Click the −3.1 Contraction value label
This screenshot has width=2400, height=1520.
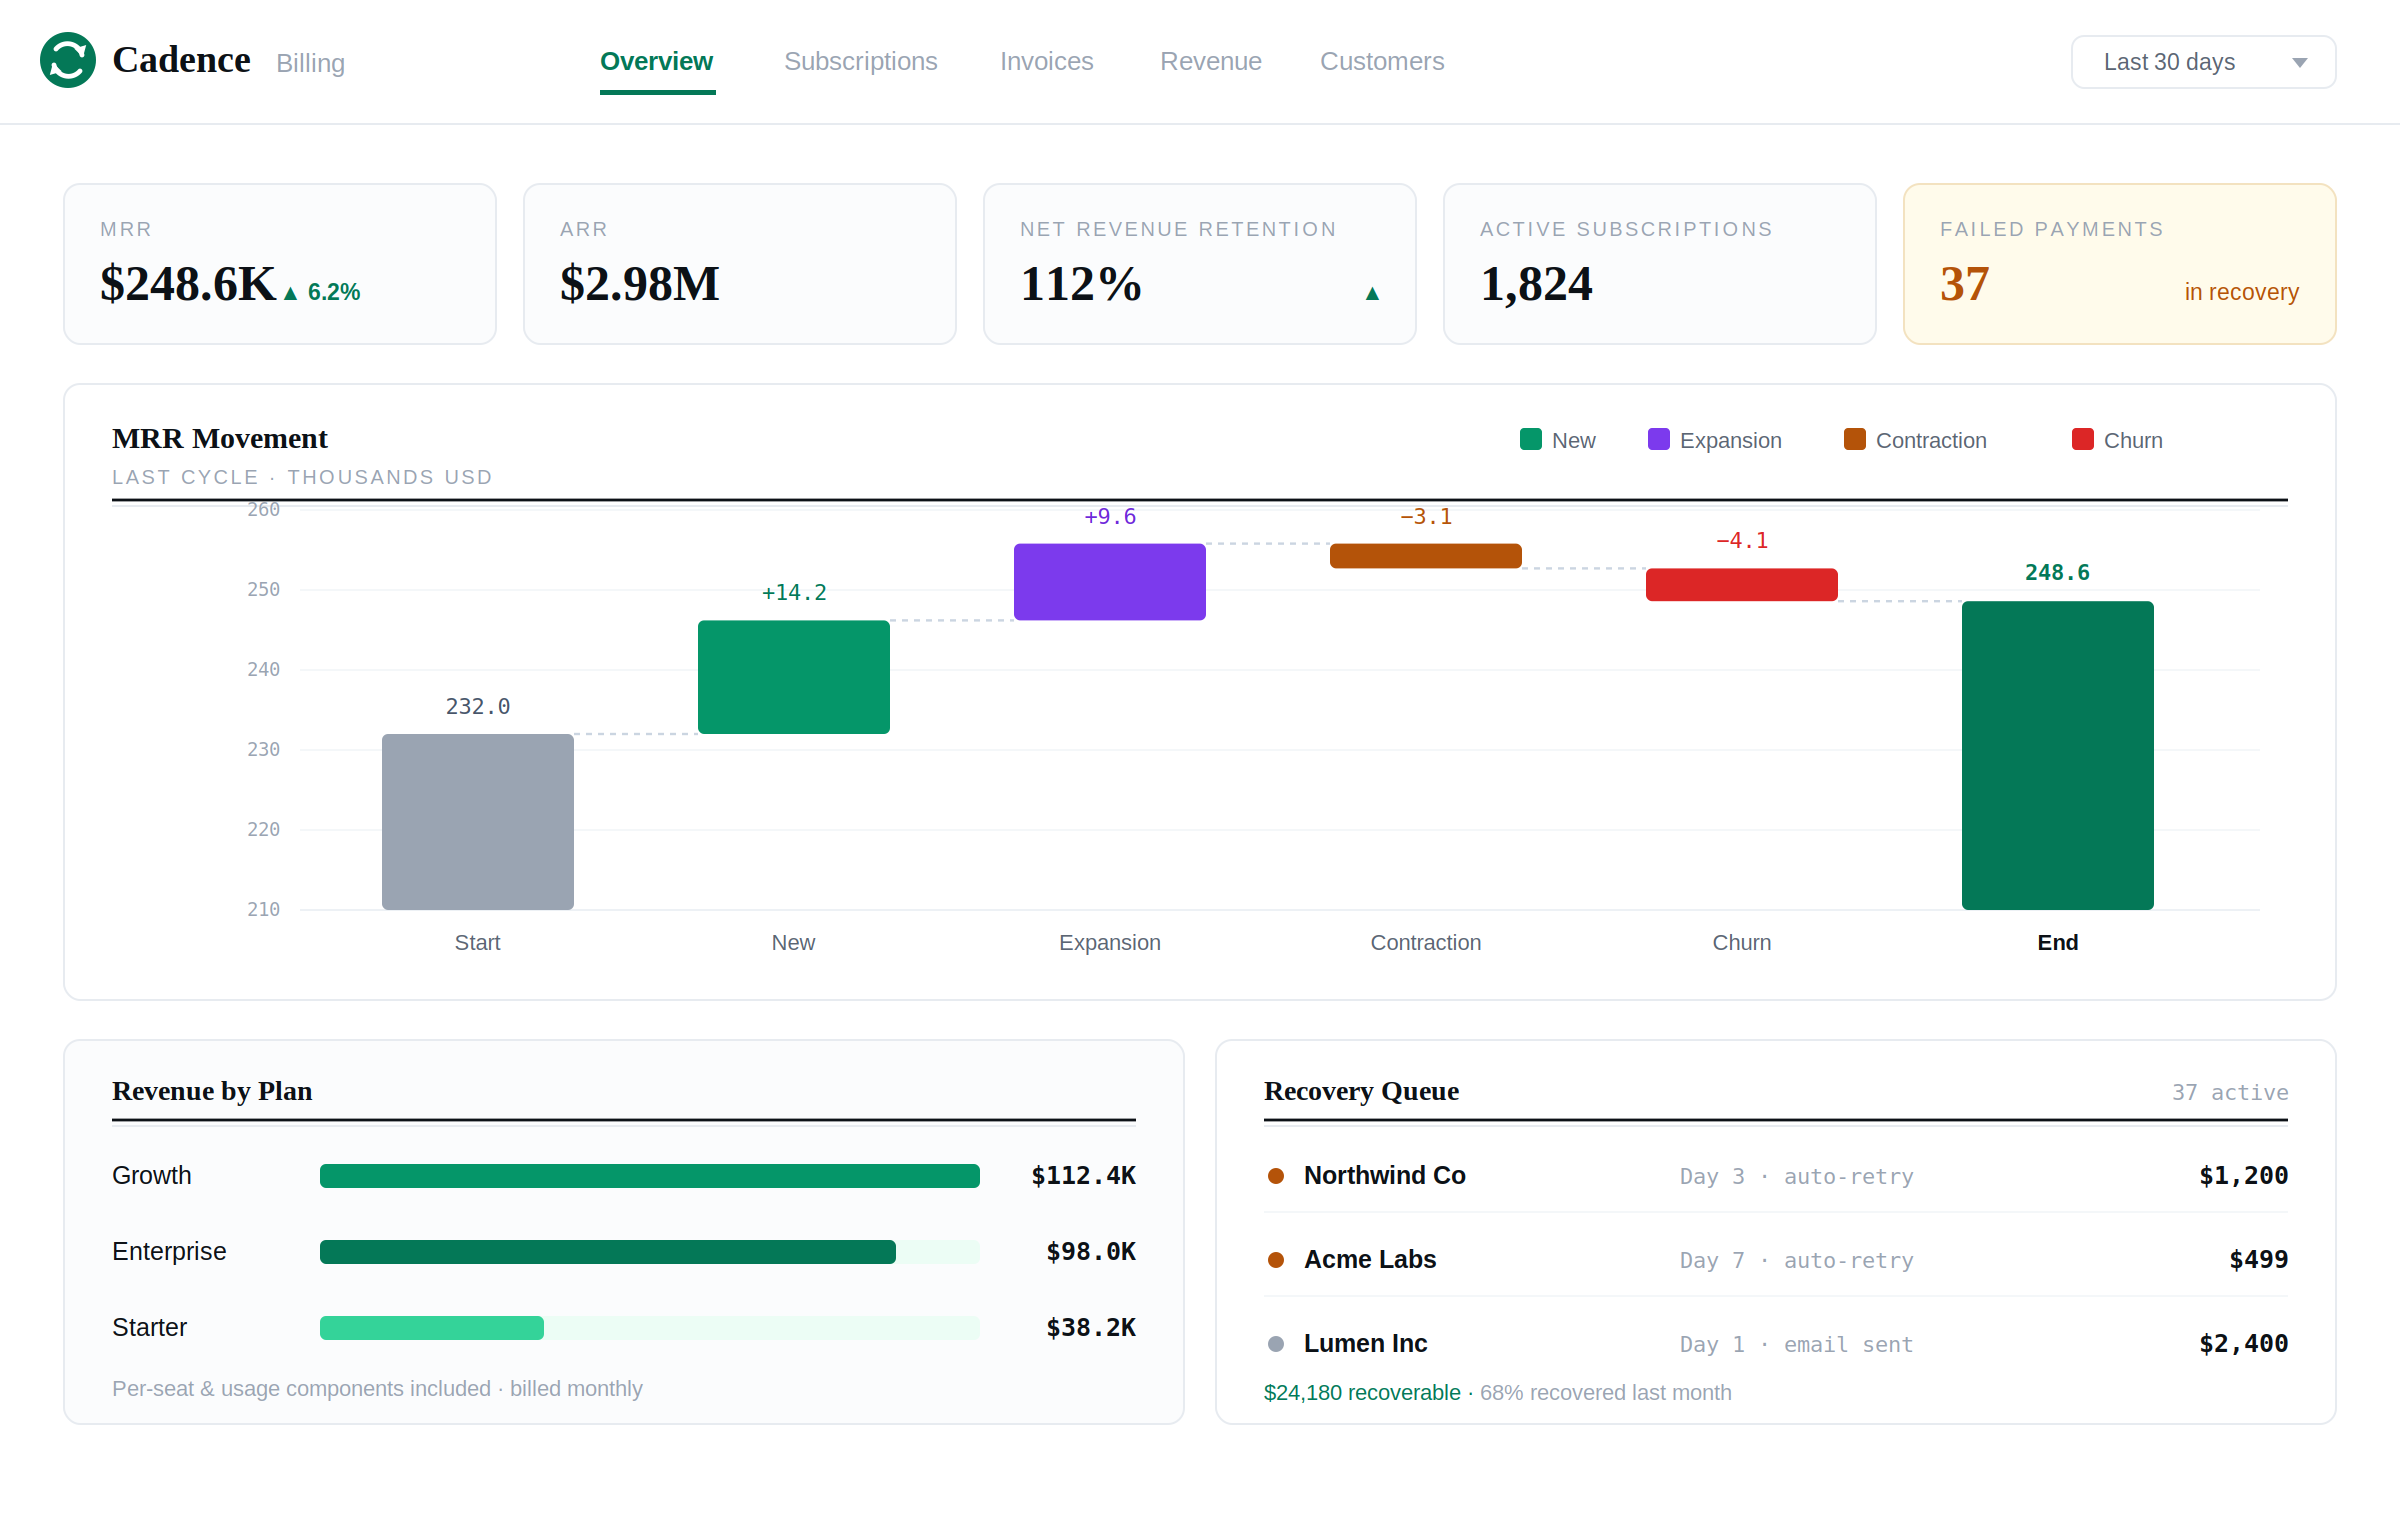point(1426,517)
